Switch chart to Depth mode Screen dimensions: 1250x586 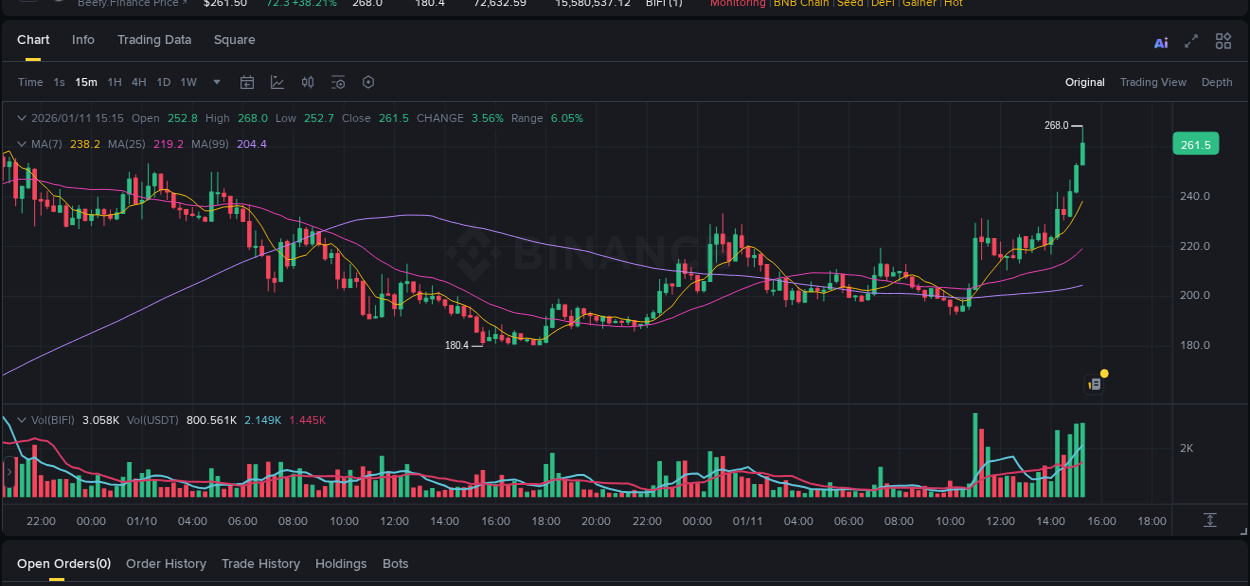click(x=1217, y=82)
